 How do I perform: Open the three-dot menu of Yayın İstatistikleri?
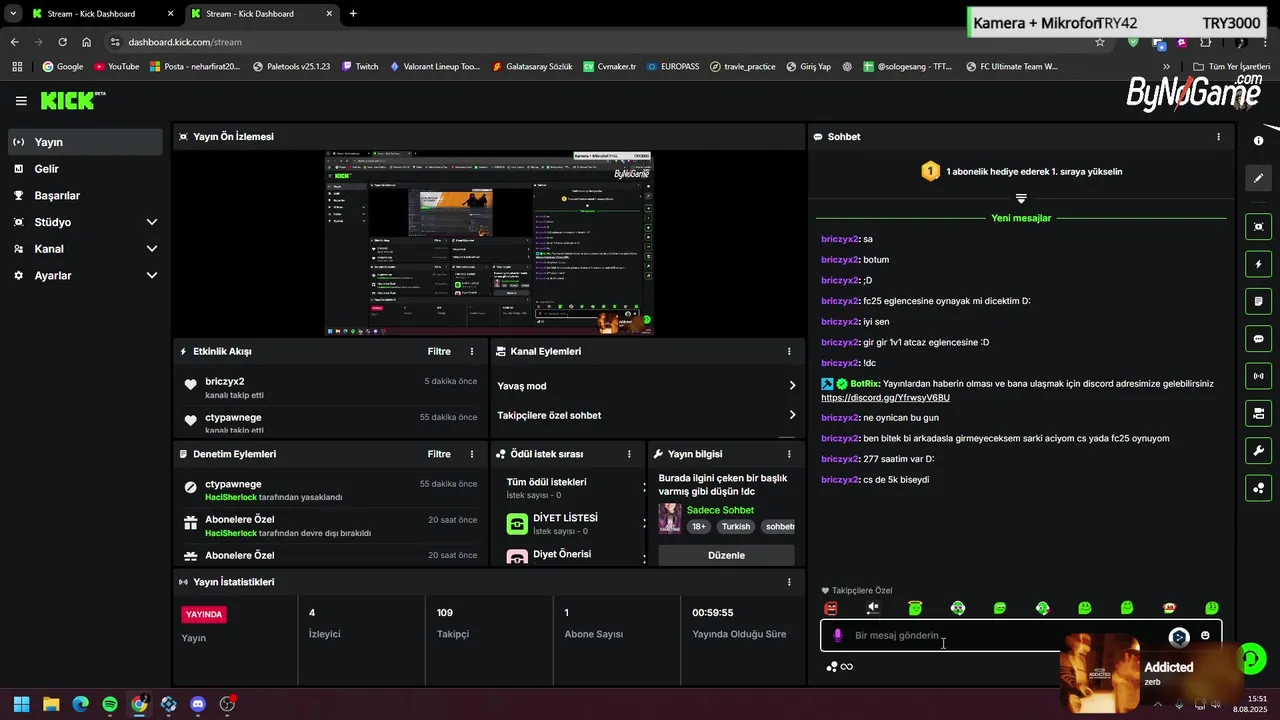[789, 582]
